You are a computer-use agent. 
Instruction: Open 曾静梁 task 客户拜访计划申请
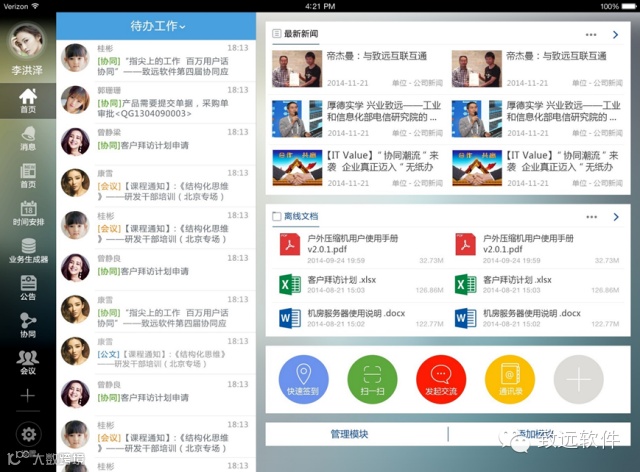(156, 145)
